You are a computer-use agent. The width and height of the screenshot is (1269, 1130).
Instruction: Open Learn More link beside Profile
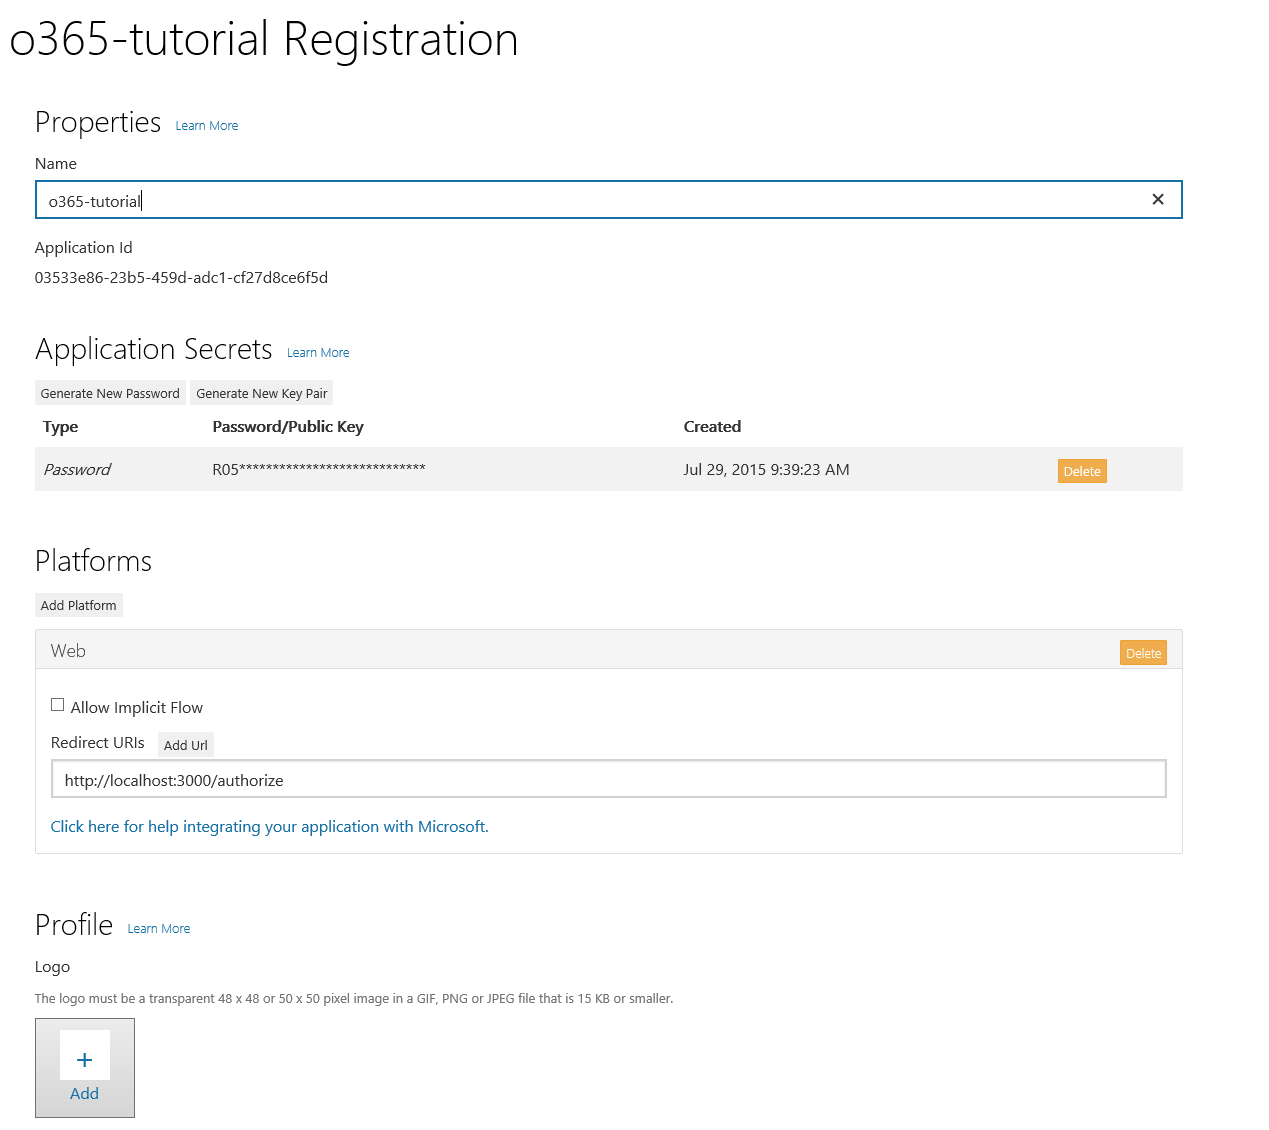click(159, 929)
